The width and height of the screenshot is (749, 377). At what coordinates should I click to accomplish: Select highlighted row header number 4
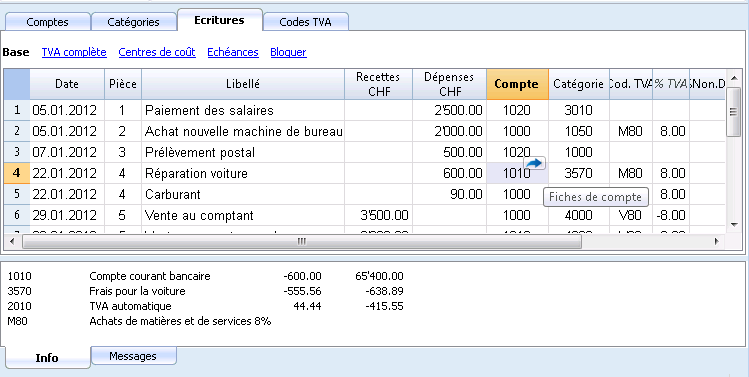point(17,173)
